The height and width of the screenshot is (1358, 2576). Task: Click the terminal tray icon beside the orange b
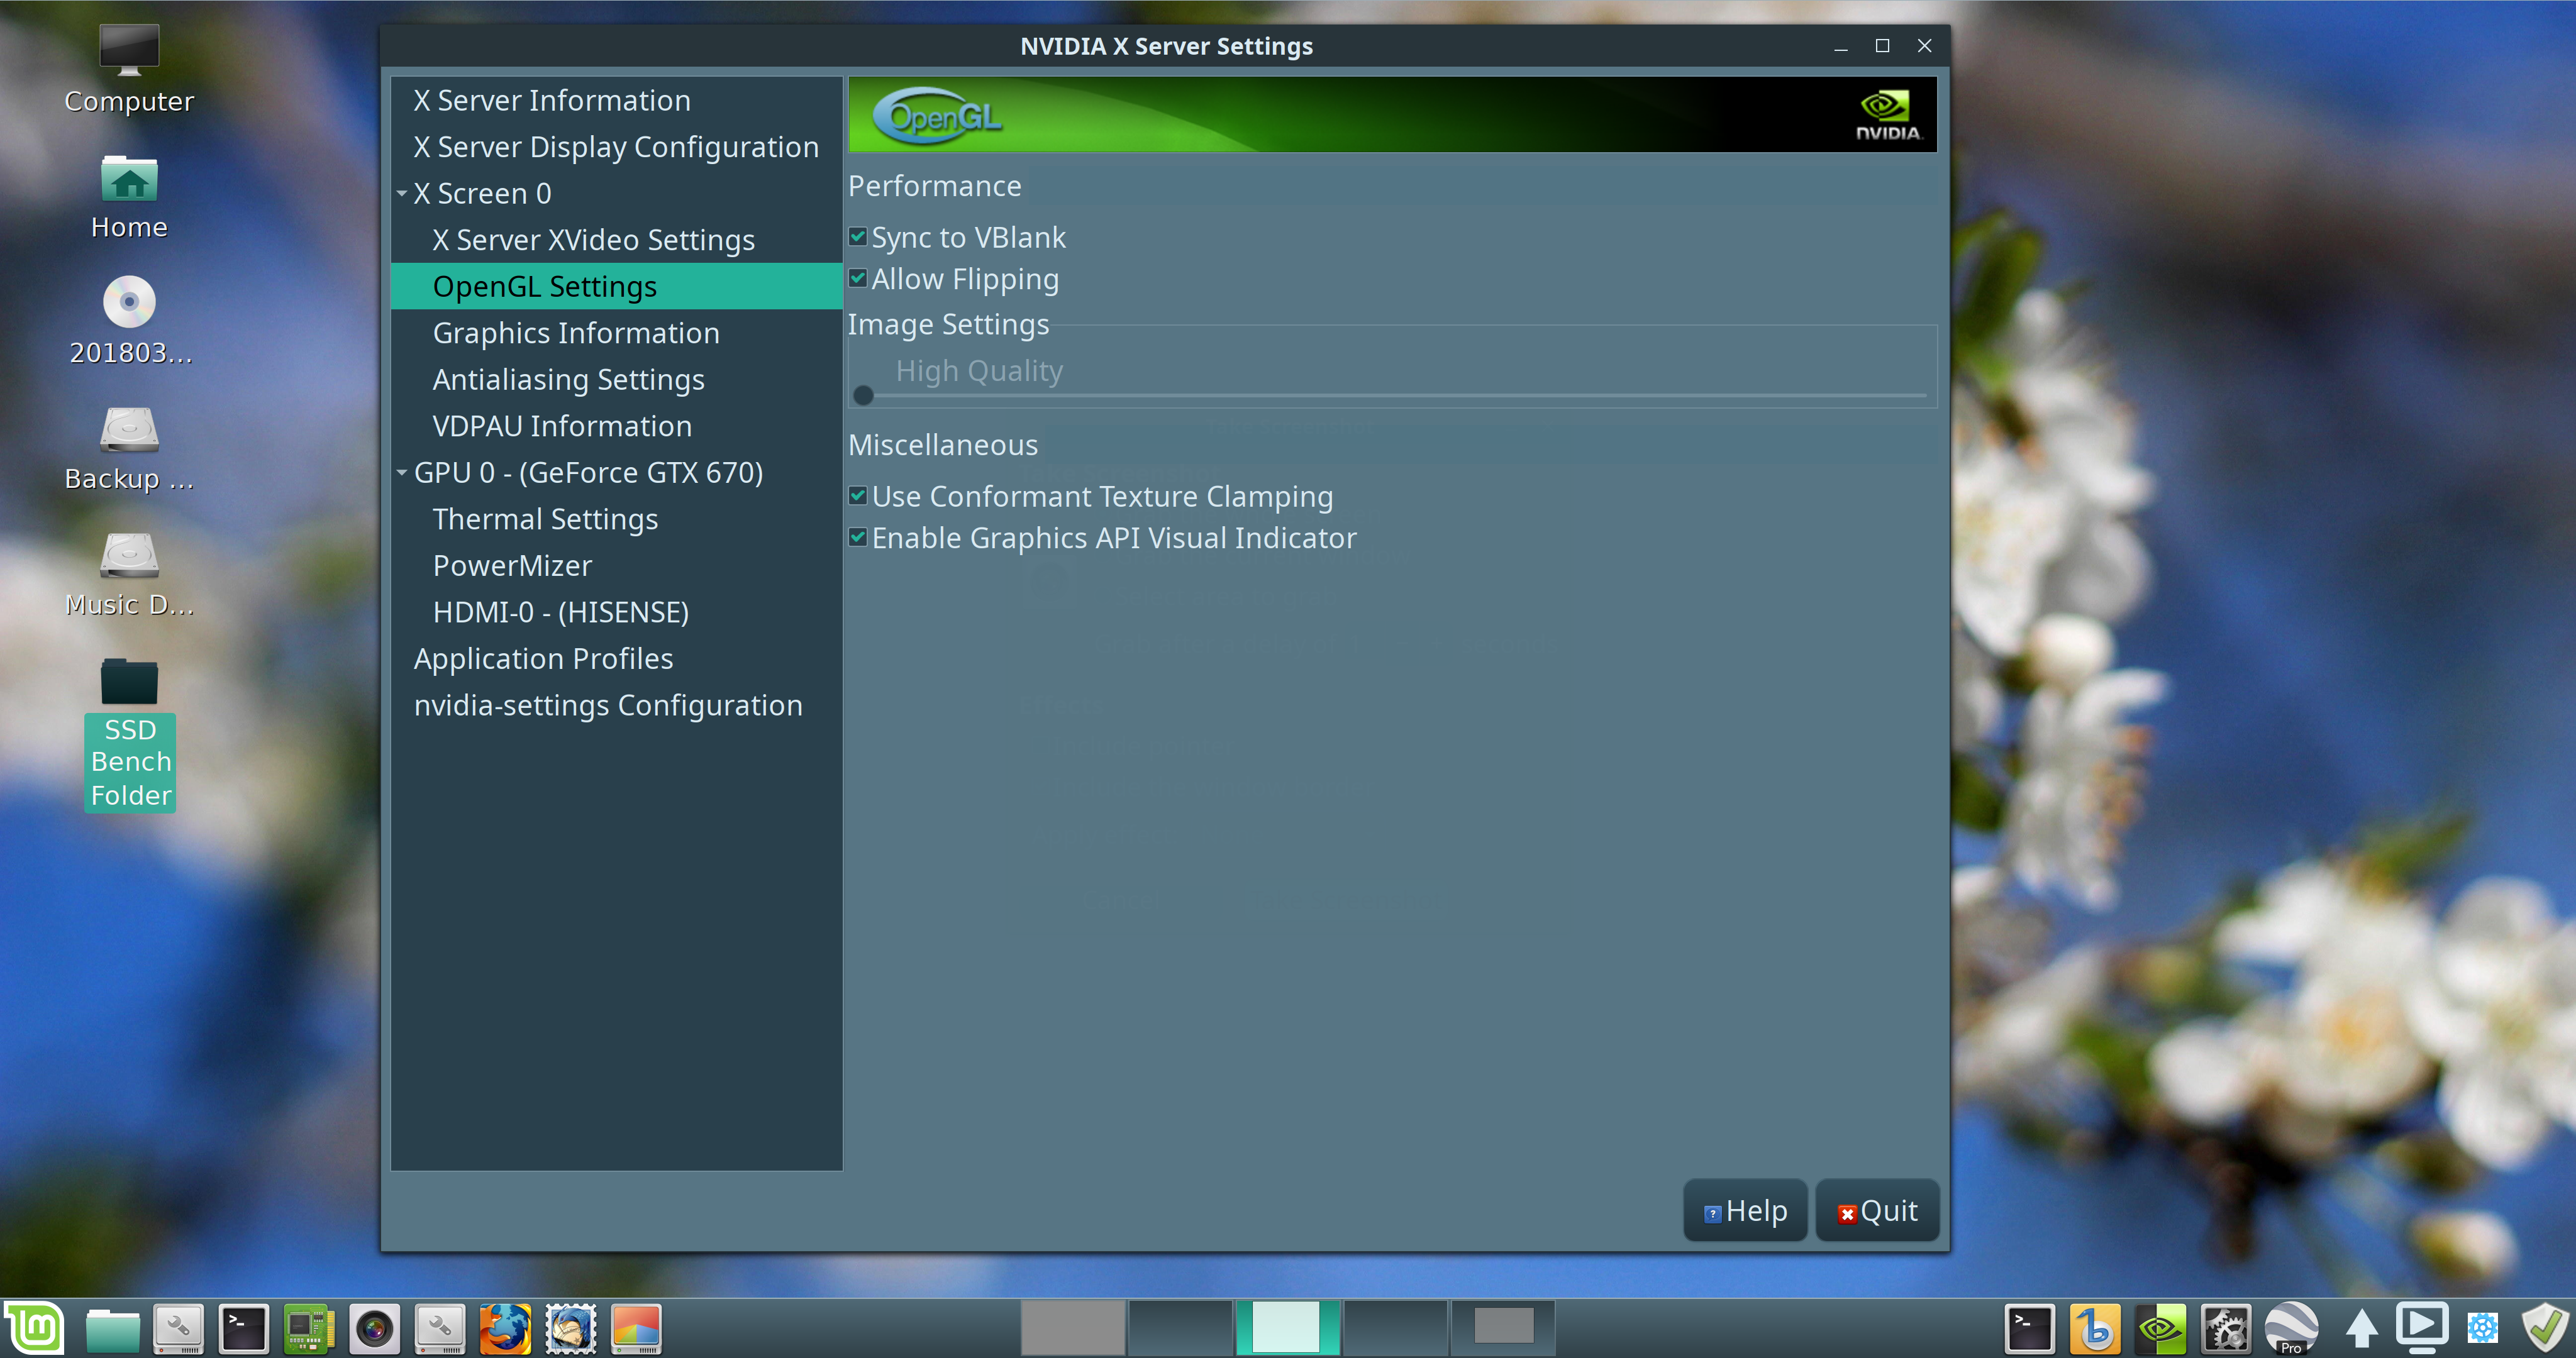pos(2029,1329)
